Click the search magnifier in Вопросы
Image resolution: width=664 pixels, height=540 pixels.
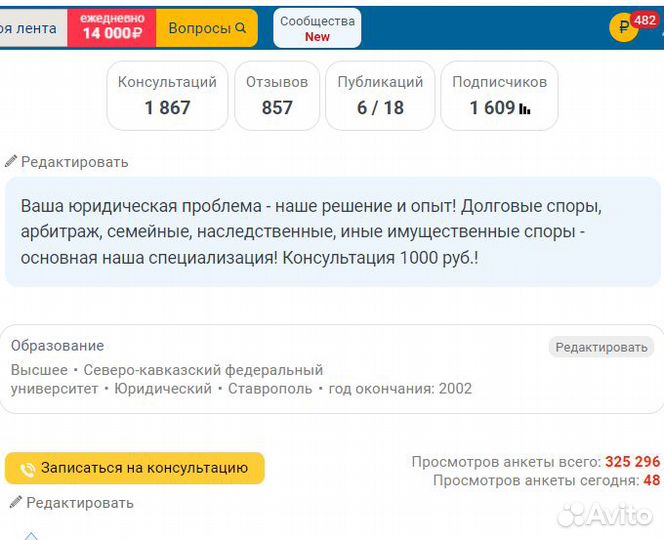[241, 28]
